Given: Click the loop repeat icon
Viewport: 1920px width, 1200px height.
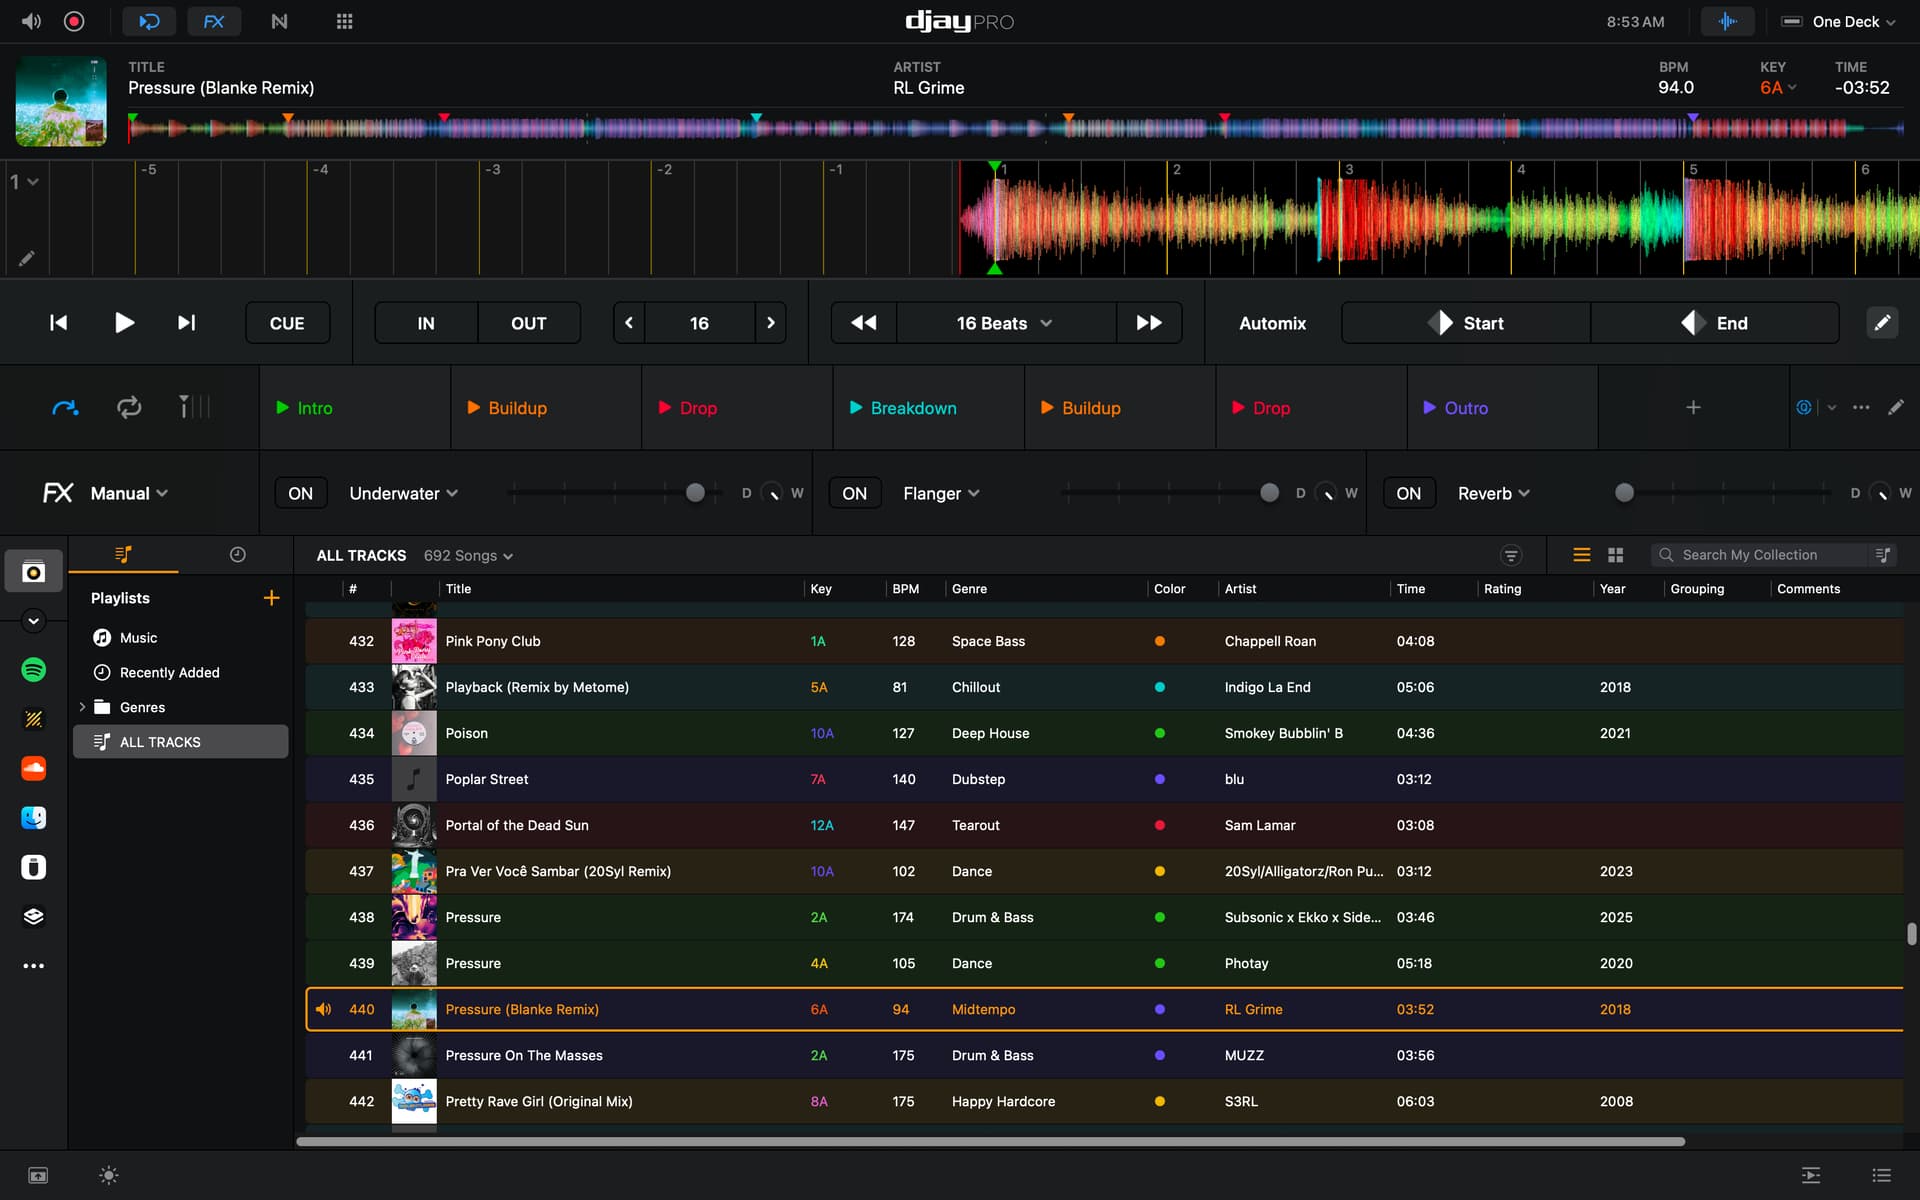Looking at the screenshot, I should [129, 407].
